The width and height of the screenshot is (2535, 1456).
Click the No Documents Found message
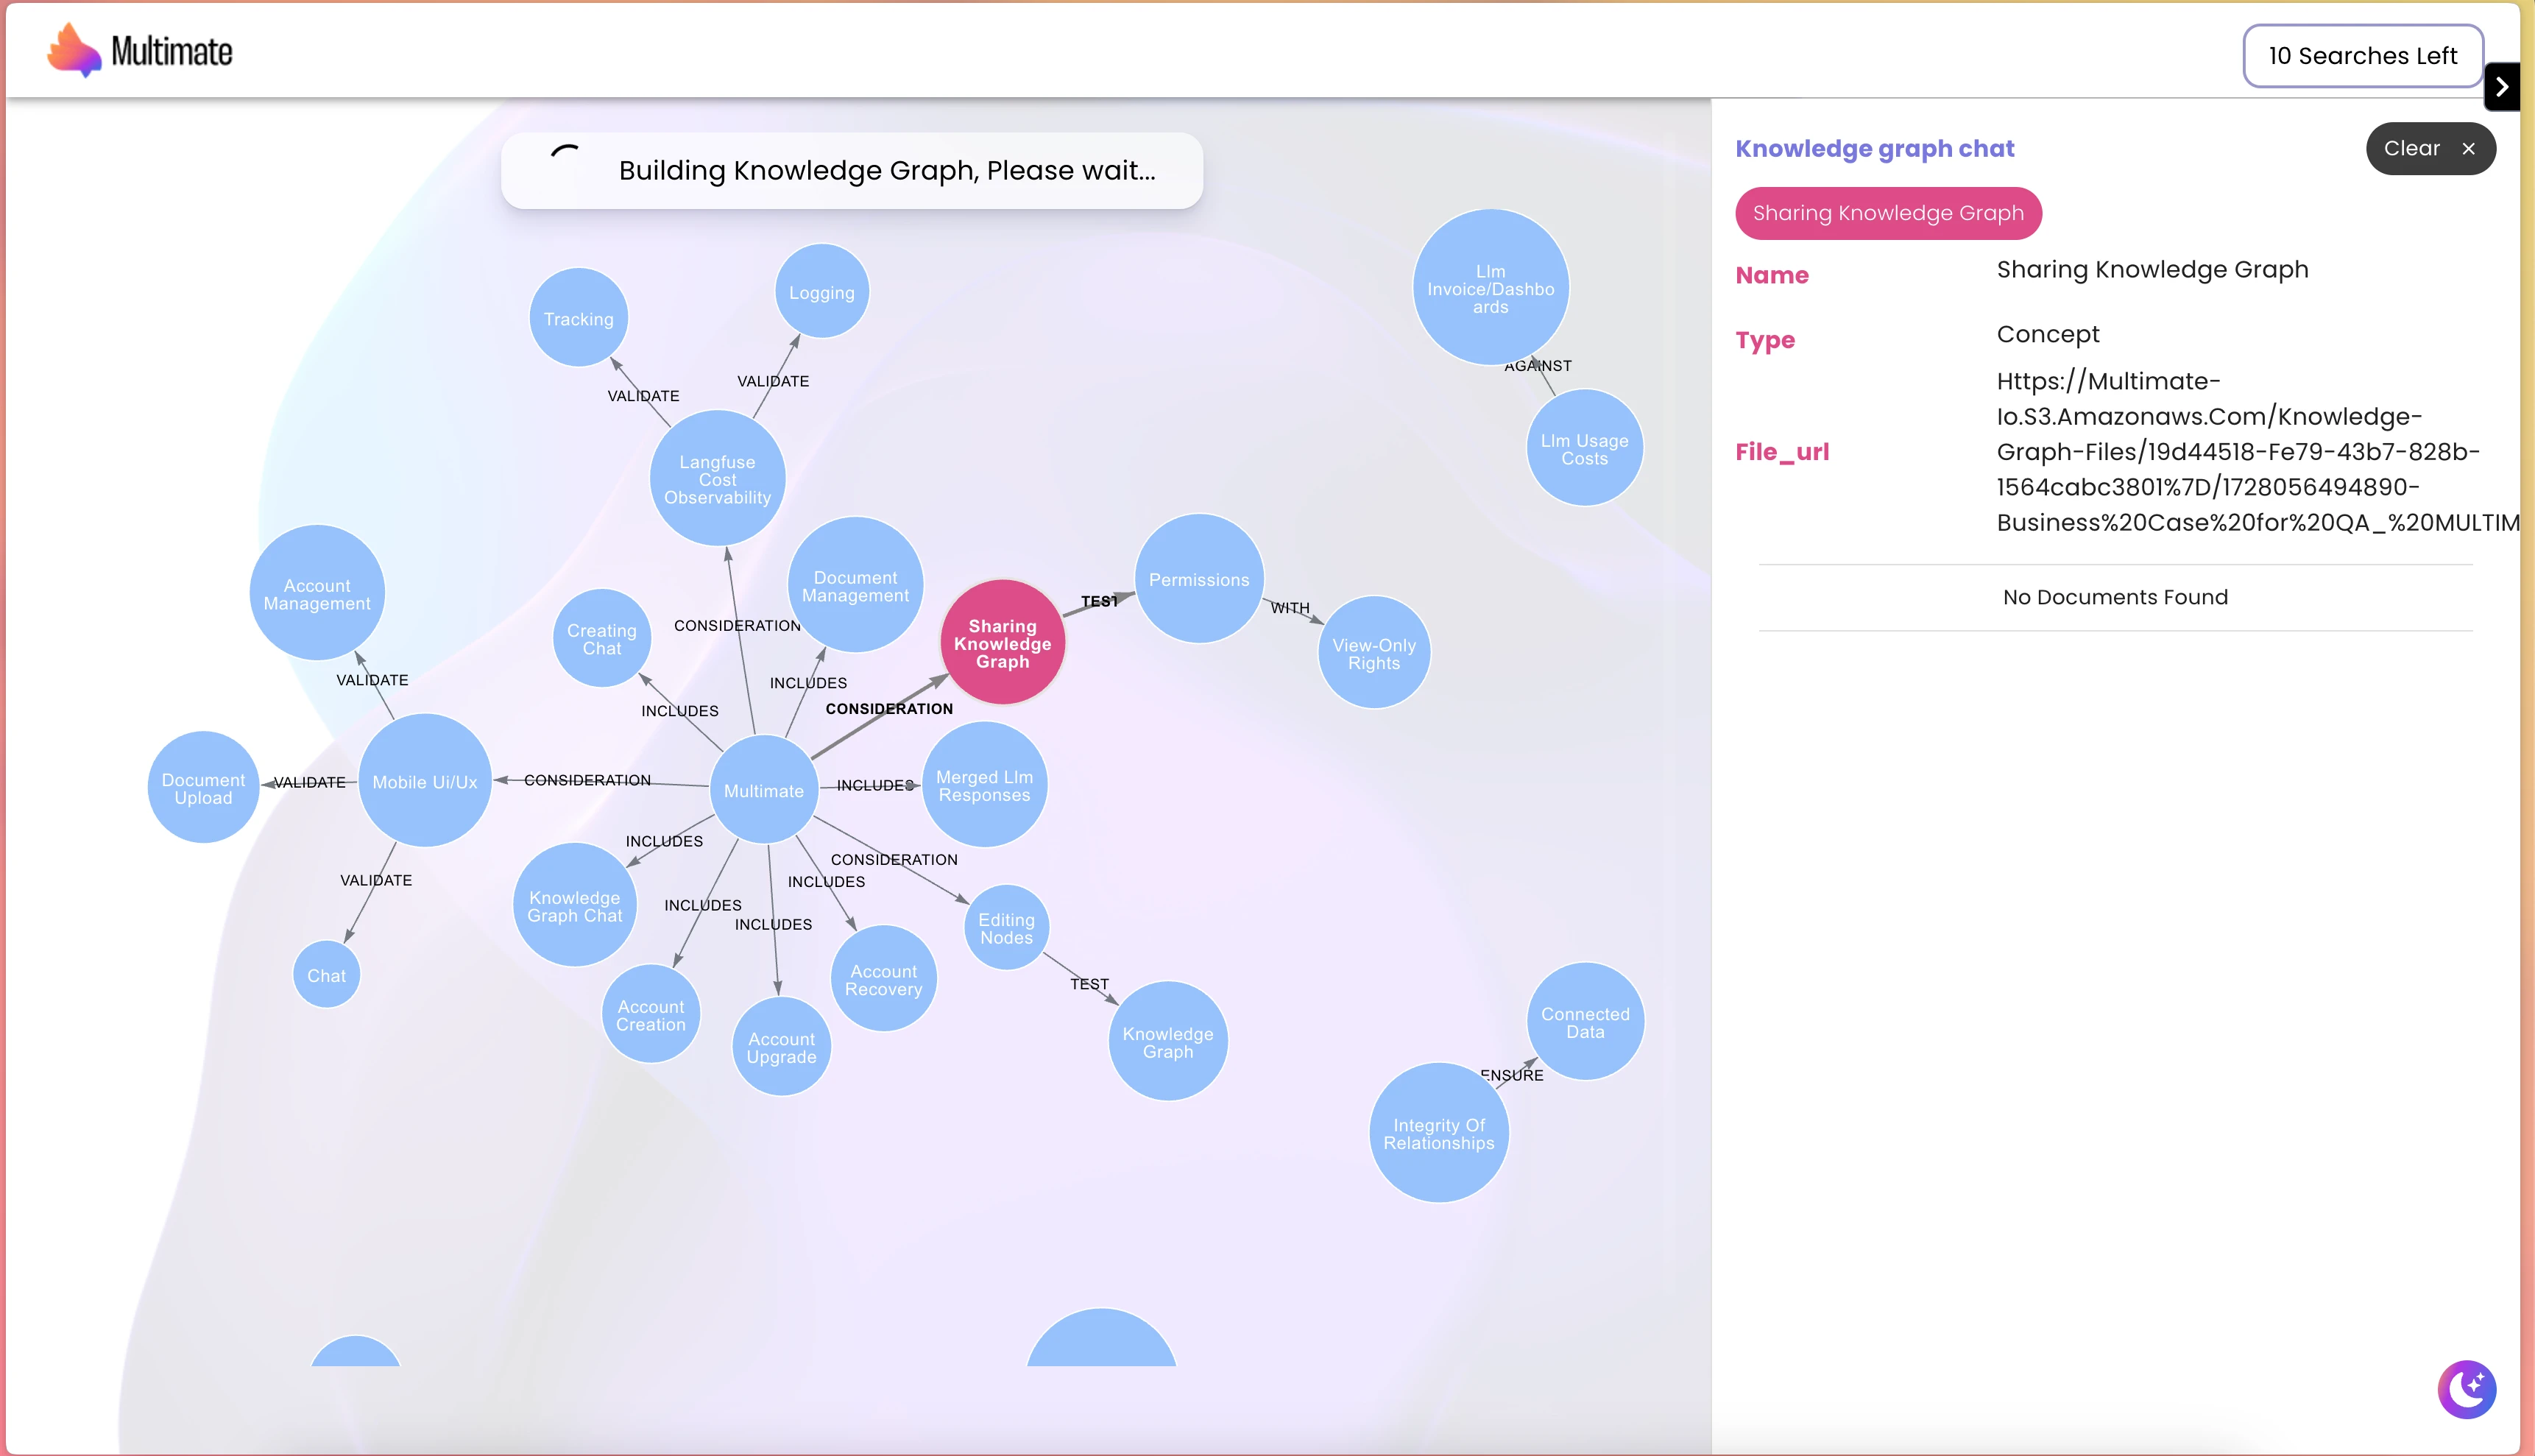coord(2115,597)
